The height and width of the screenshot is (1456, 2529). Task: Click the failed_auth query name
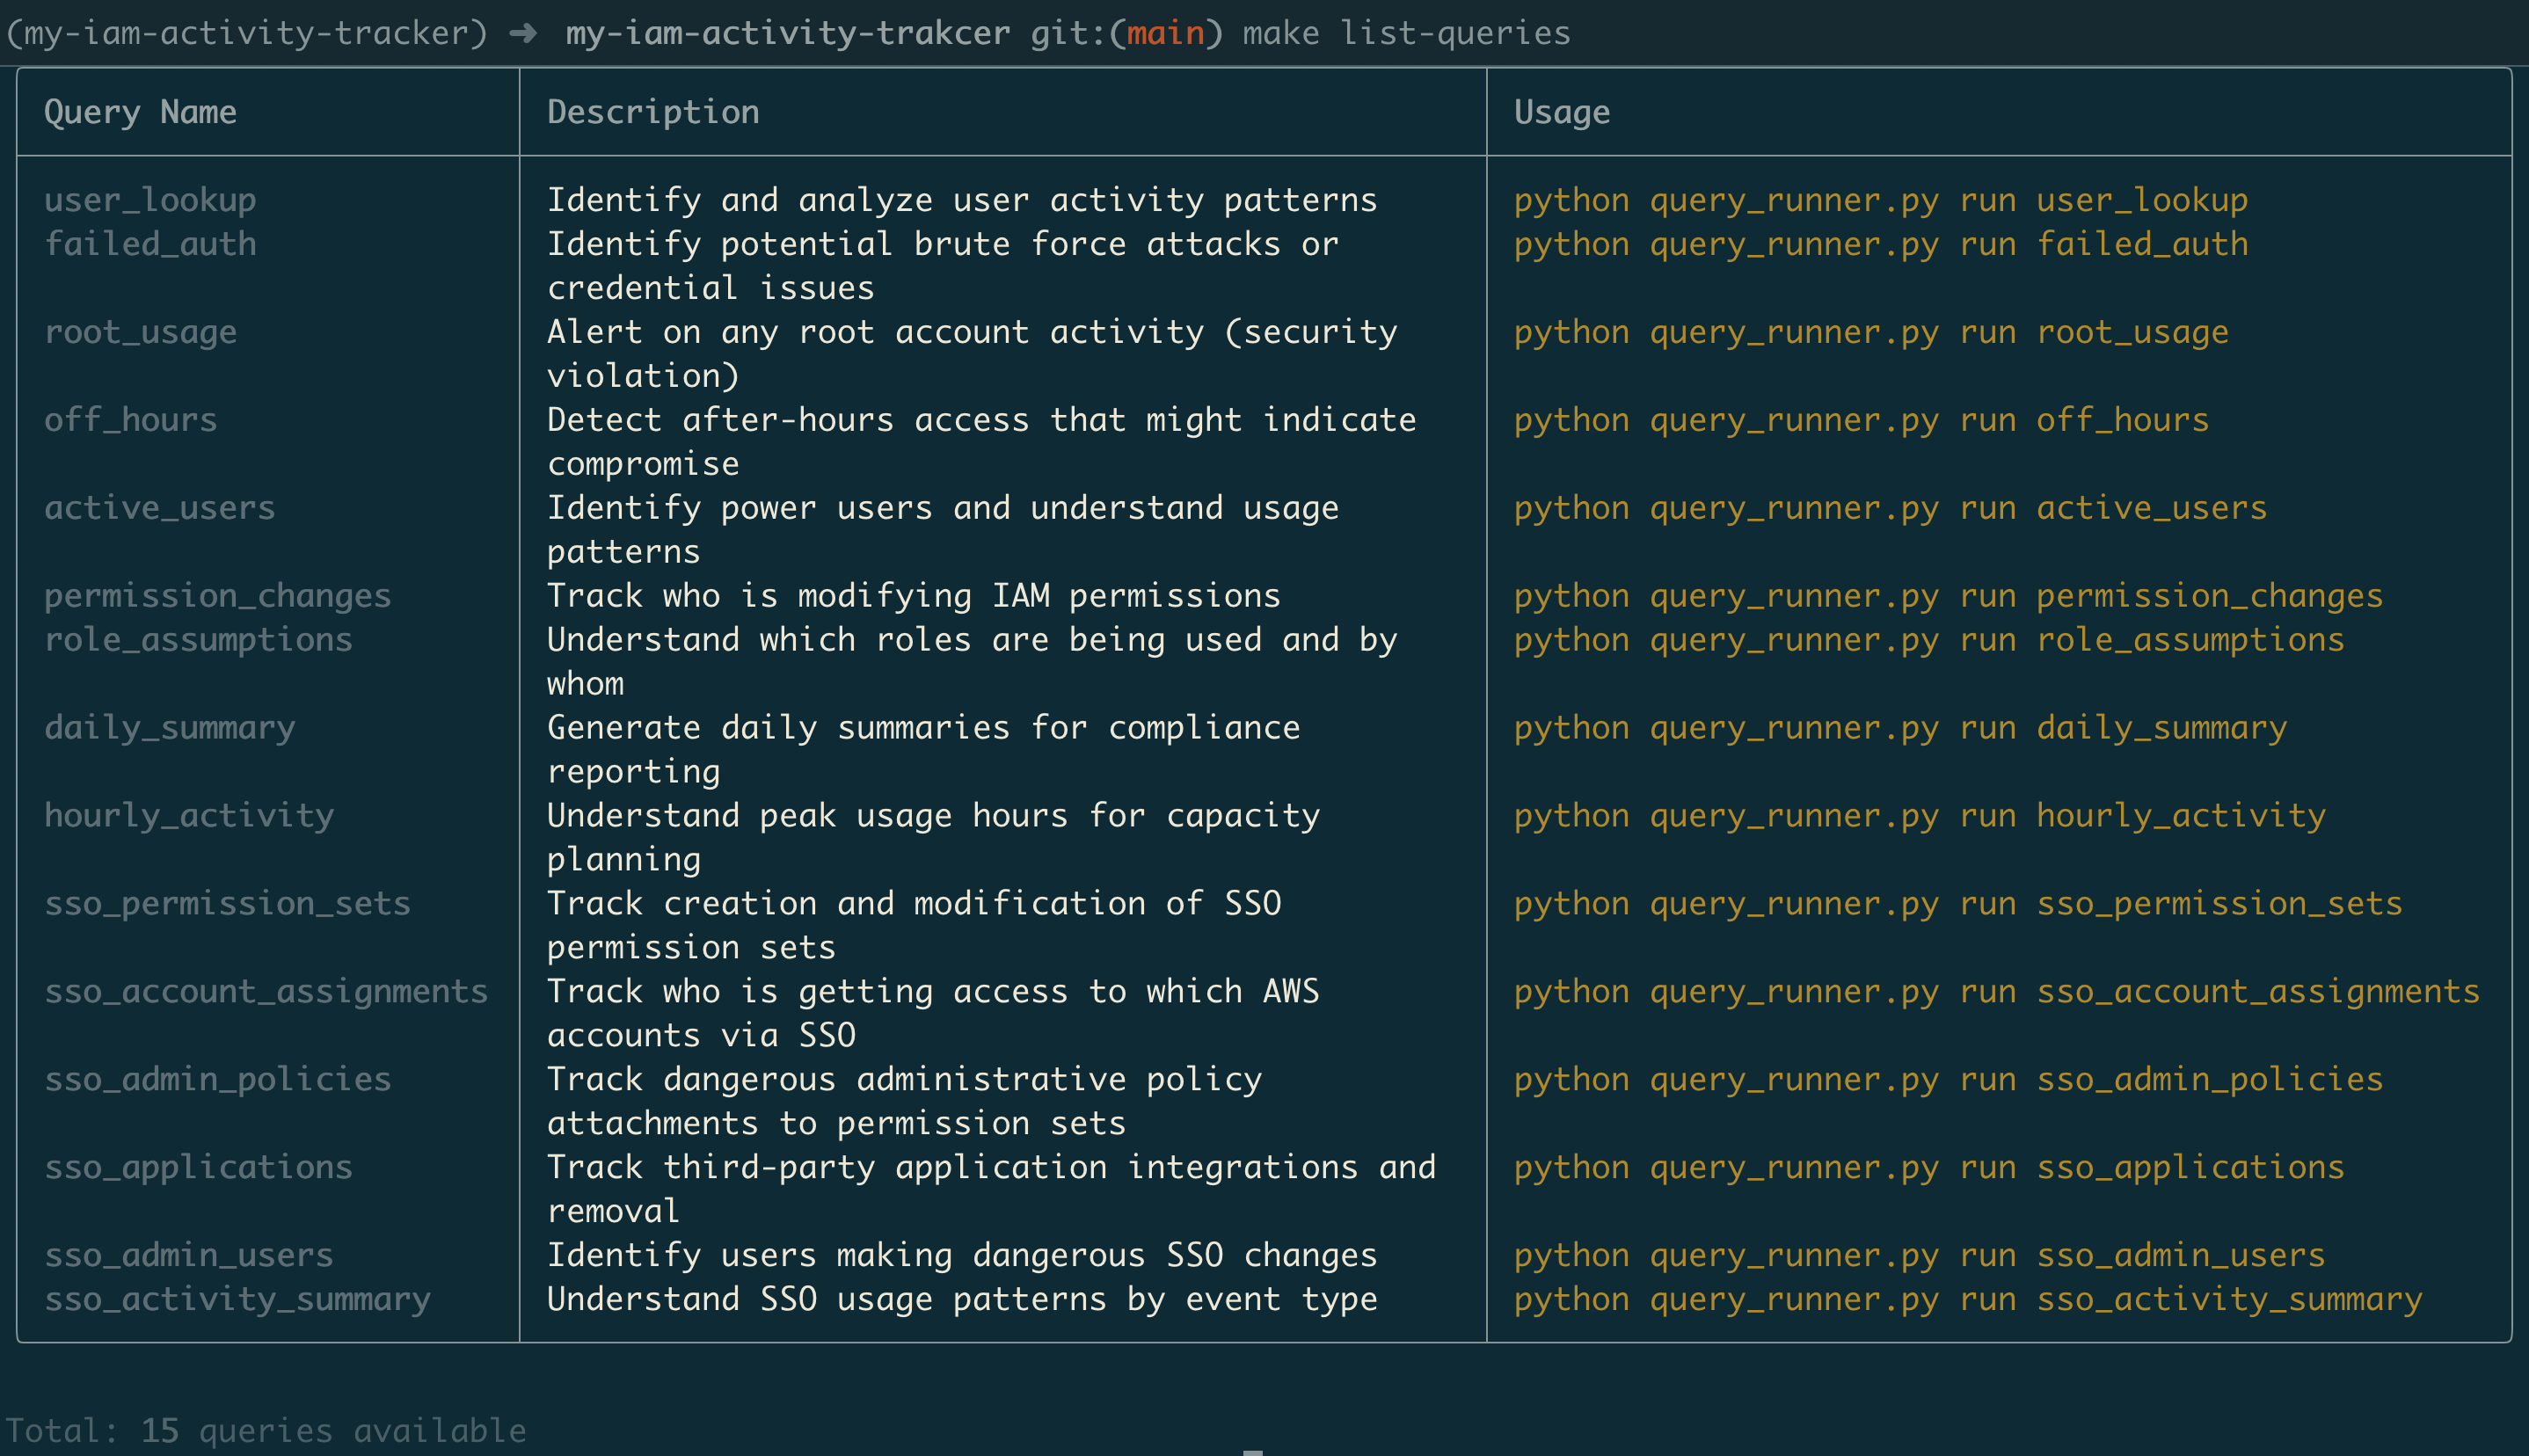[150, 244]
